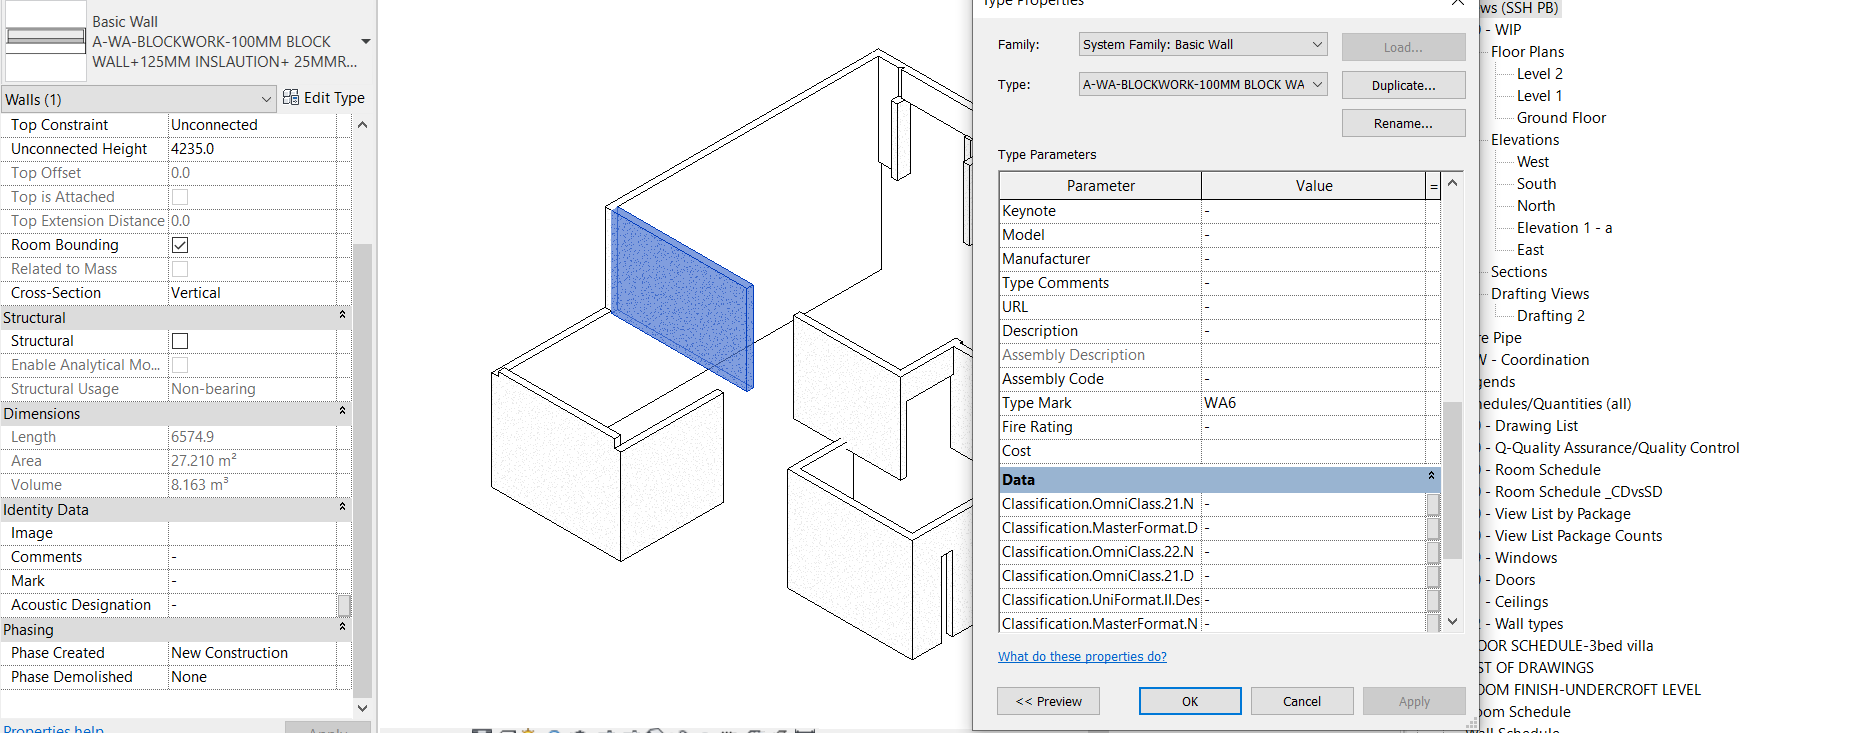The width and height of the screenshot is (1851, 733).
Task: Click the Fire Rating value cell
Action: coord(1313,427)
